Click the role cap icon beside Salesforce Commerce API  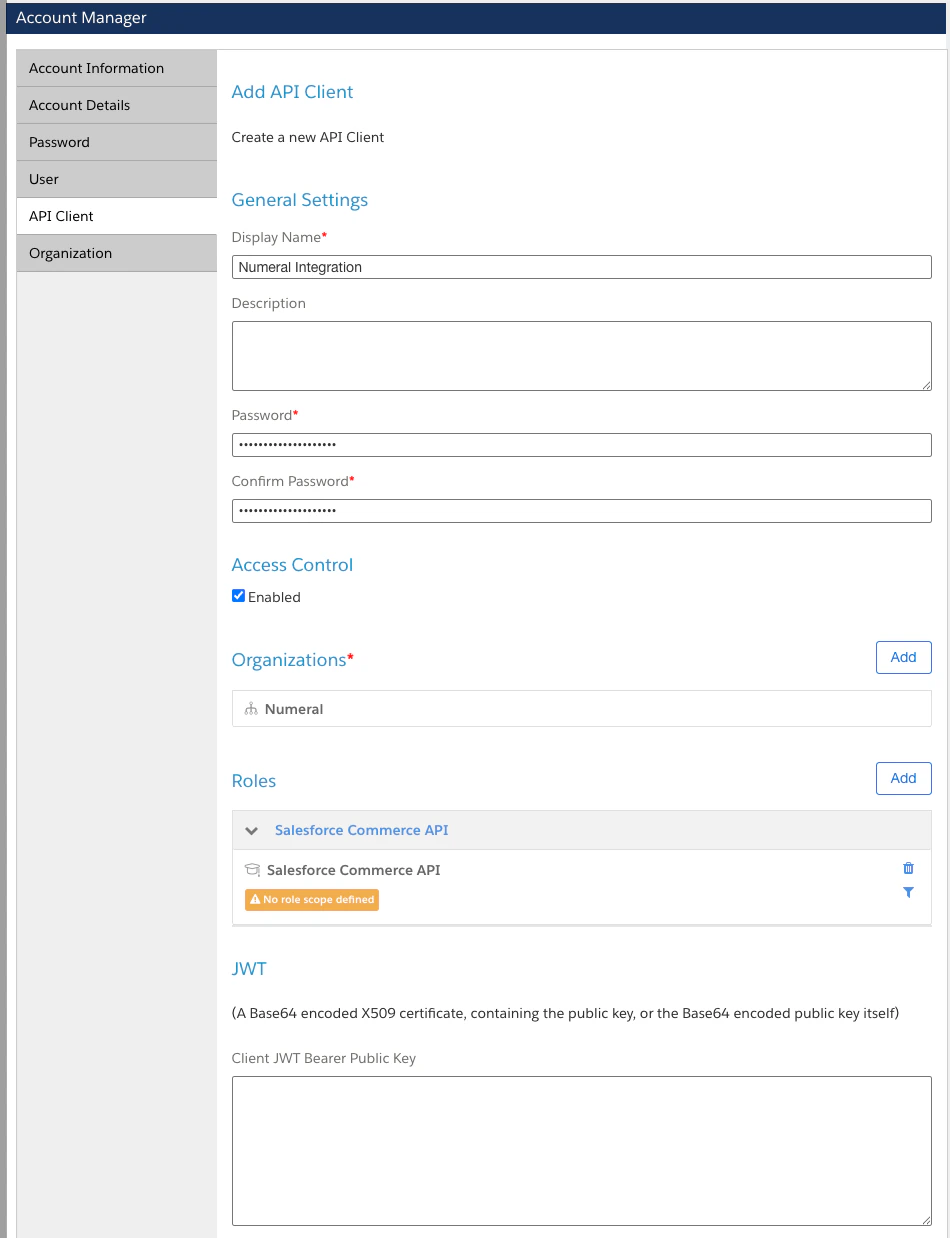tap(252, 870)
